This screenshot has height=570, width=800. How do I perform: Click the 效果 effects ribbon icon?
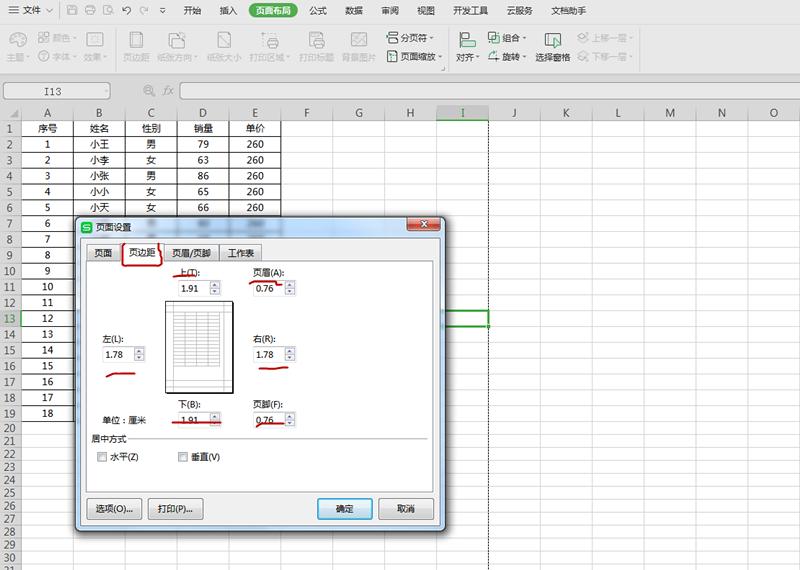point(95,39)
